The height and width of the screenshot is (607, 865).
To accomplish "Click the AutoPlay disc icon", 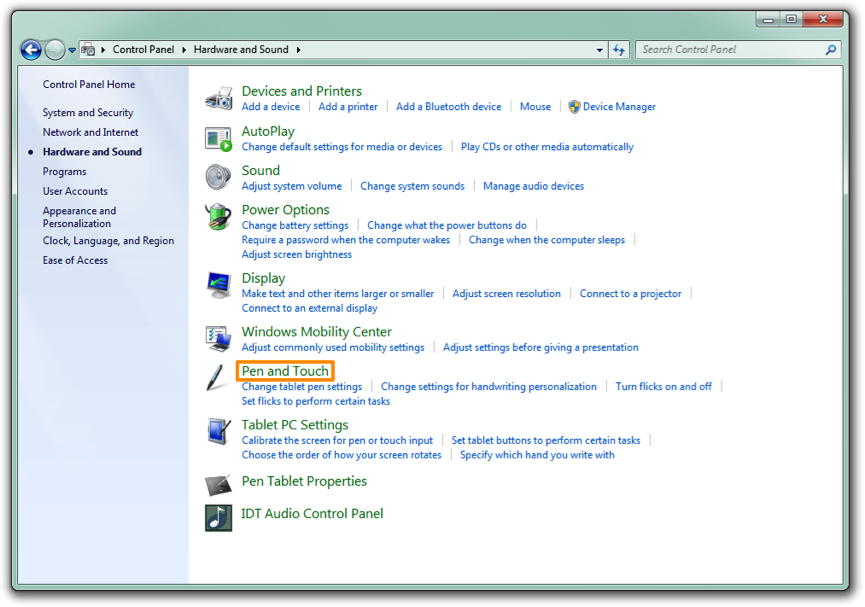I will 218,137.
